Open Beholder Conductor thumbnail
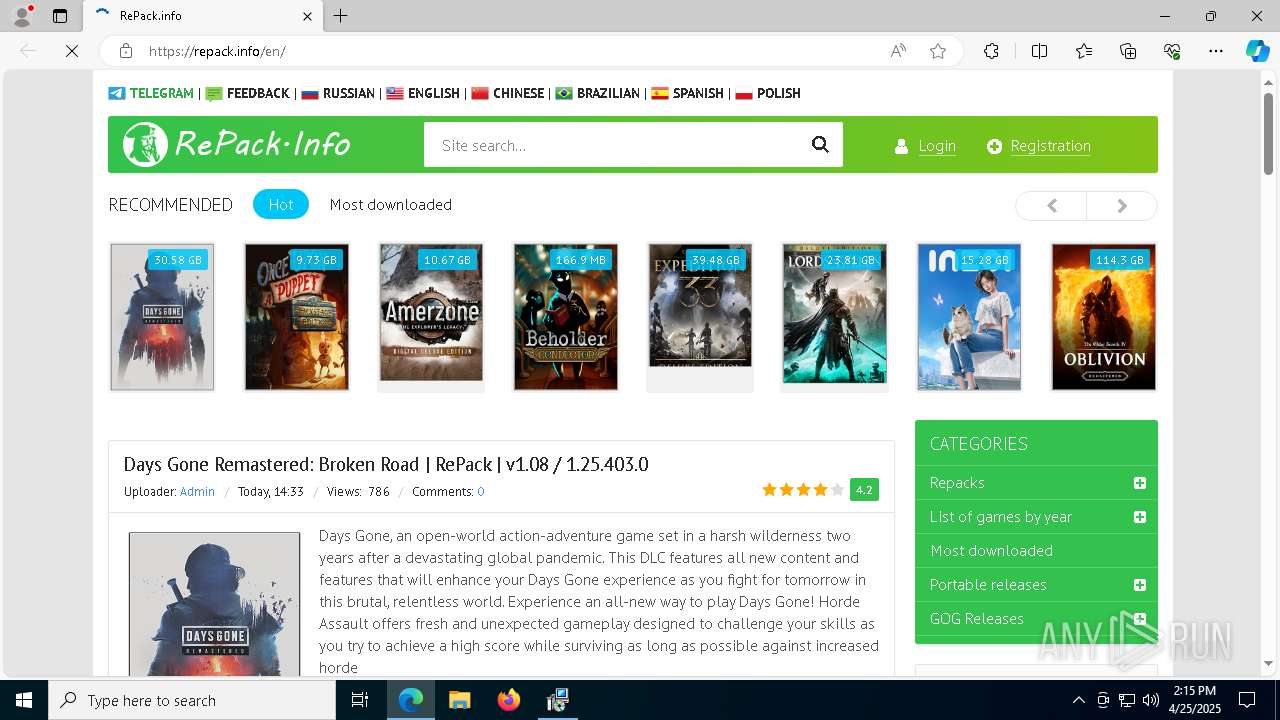 point(566,317)
